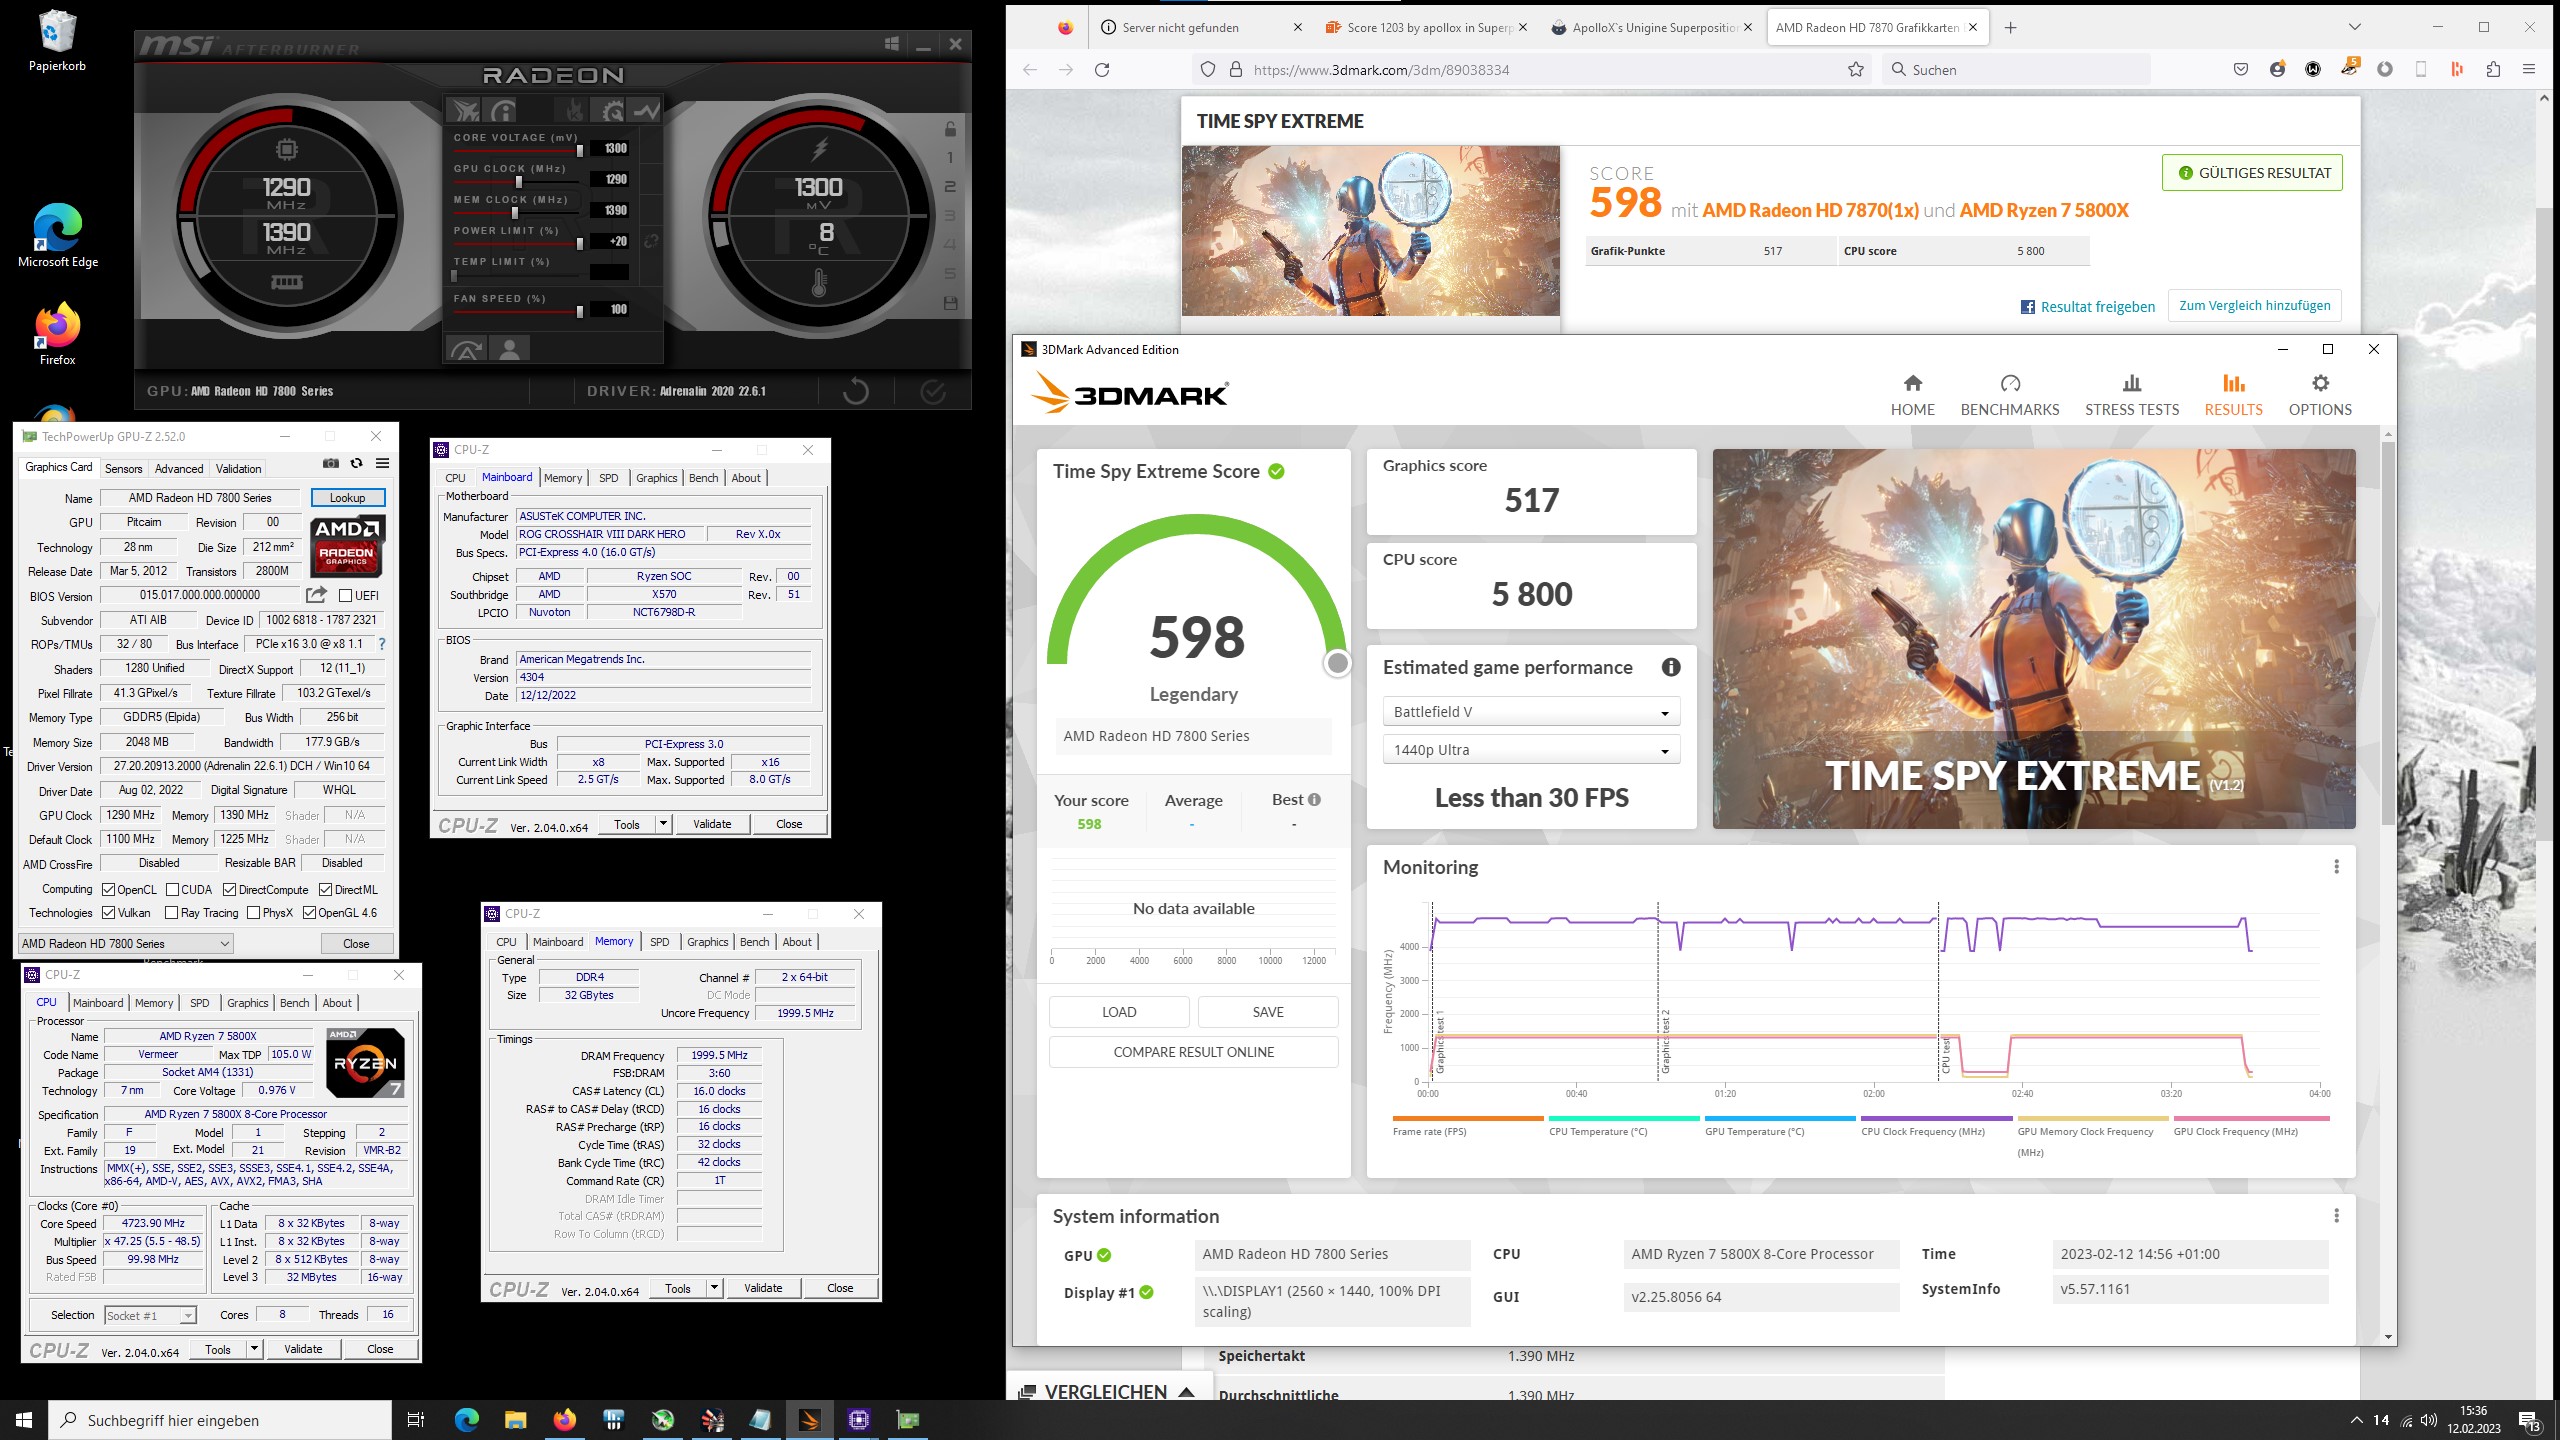The image size is (2560, 1440).
Task: Toggle CUDA checkbox in GPU-Z
Action: [x=173, y=889]
